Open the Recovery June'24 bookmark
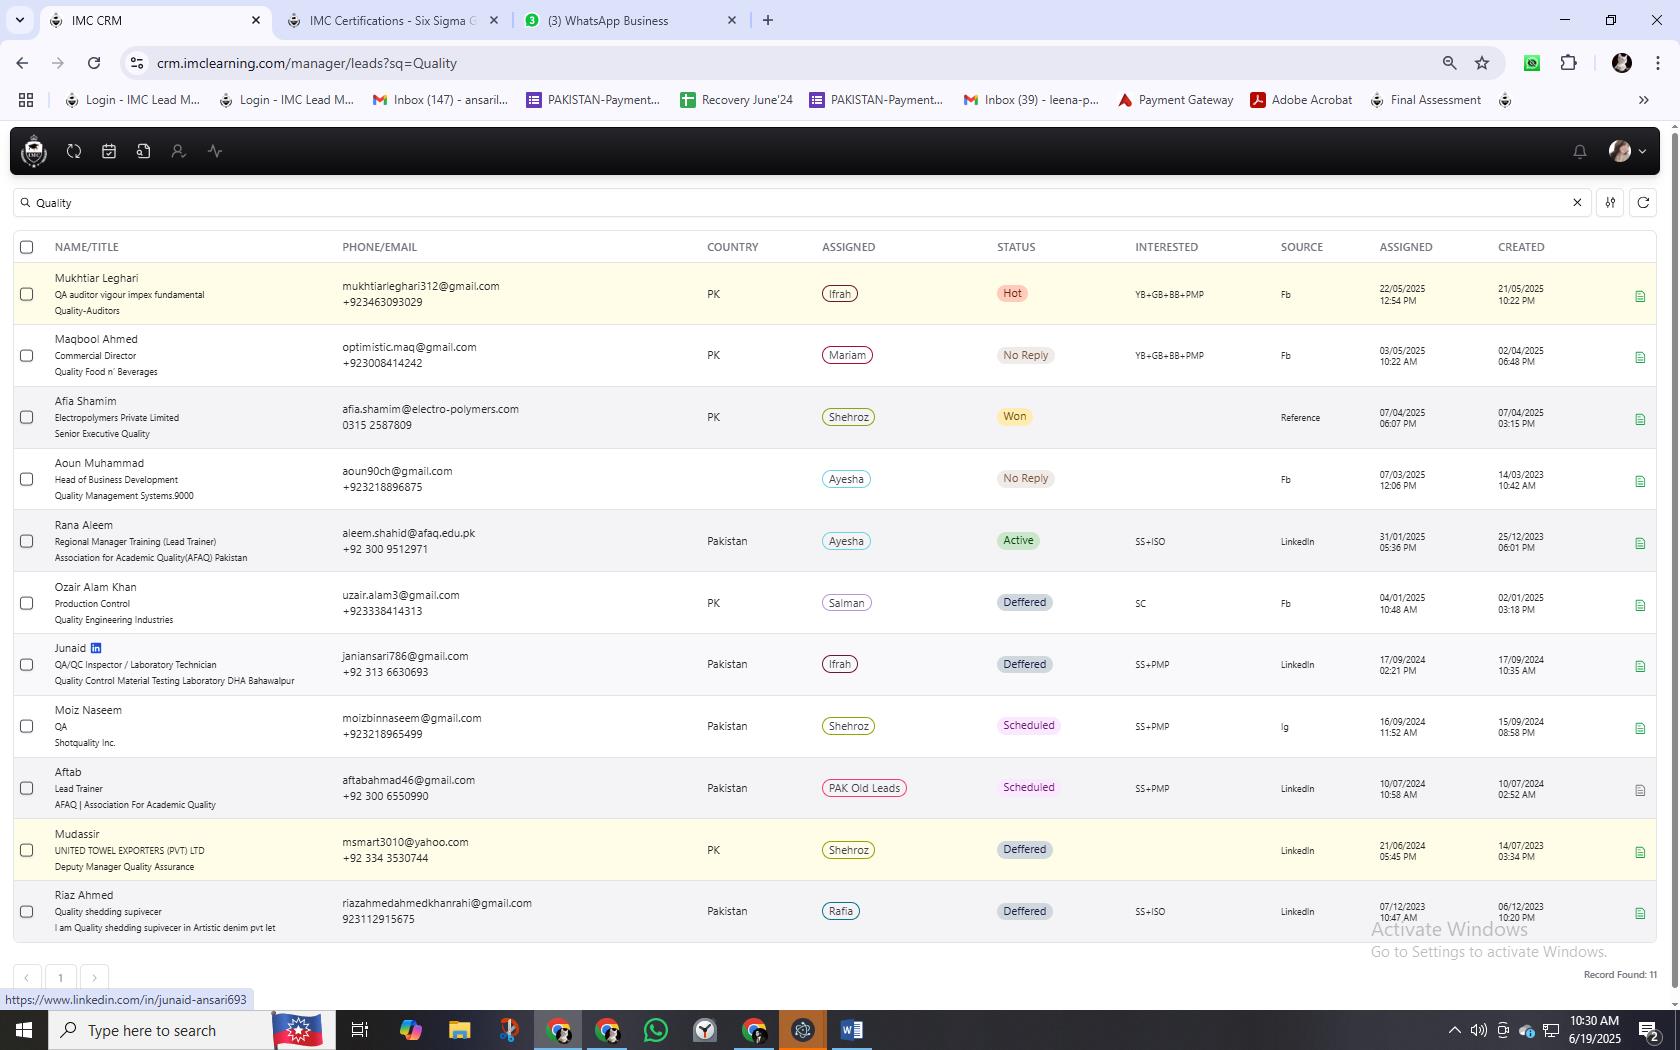This screenshot has width=1680, height=1050. [x=736, y=100]
